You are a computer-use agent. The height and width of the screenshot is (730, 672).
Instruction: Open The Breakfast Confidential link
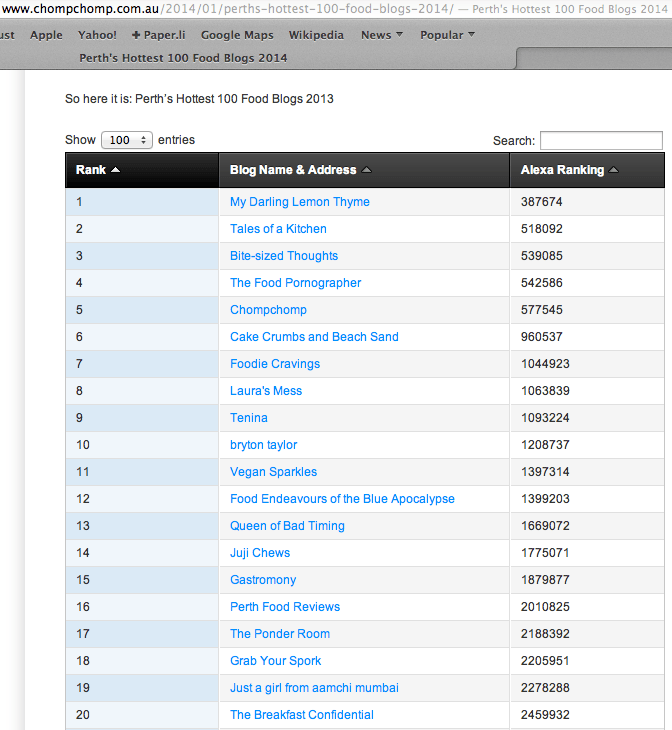click(302, 715)
